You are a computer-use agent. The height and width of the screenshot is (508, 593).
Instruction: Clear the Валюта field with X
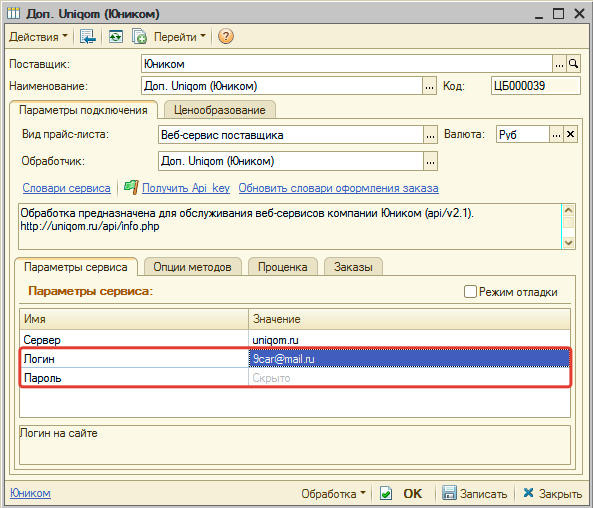[x=570, y=134]
